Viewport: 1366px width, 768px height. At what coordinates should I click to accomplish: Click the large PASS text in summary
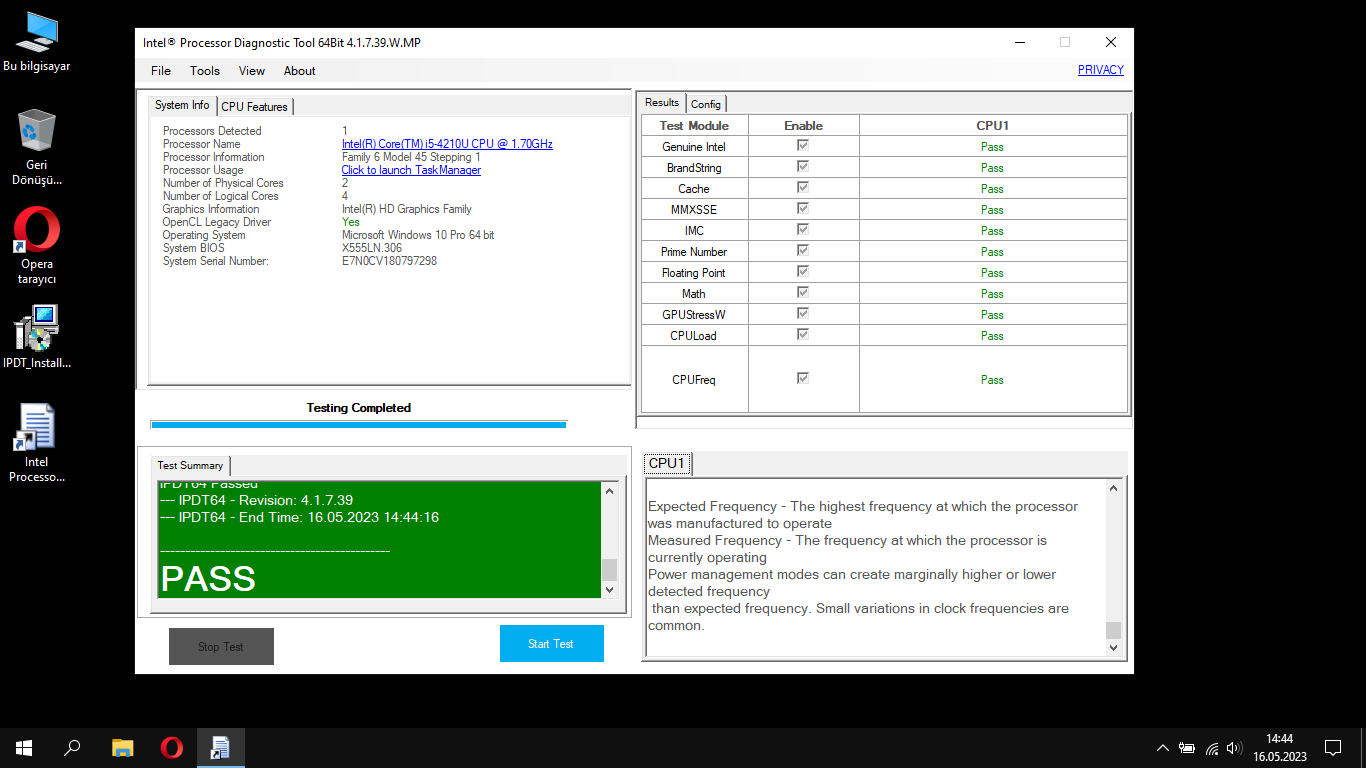click(208, 579)
